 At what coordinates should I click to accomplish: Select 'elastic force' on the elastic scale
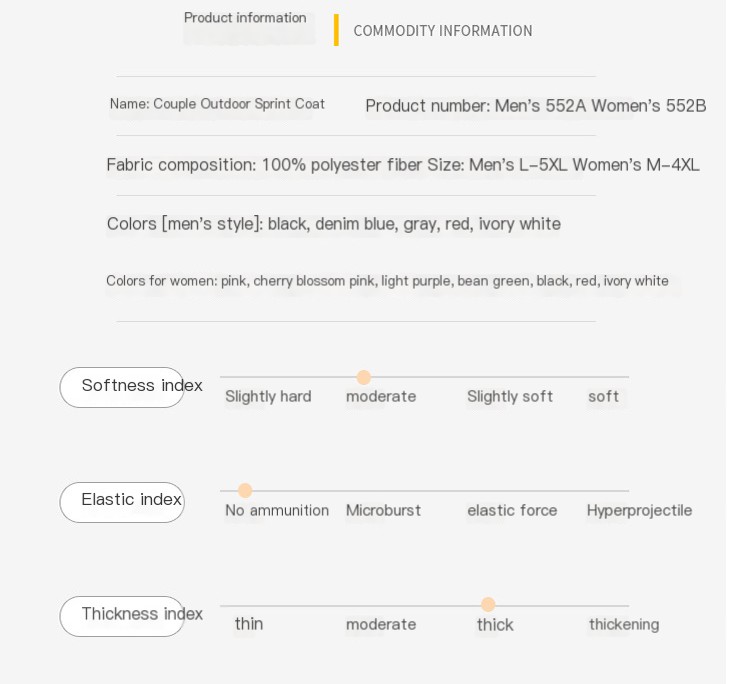512,511
